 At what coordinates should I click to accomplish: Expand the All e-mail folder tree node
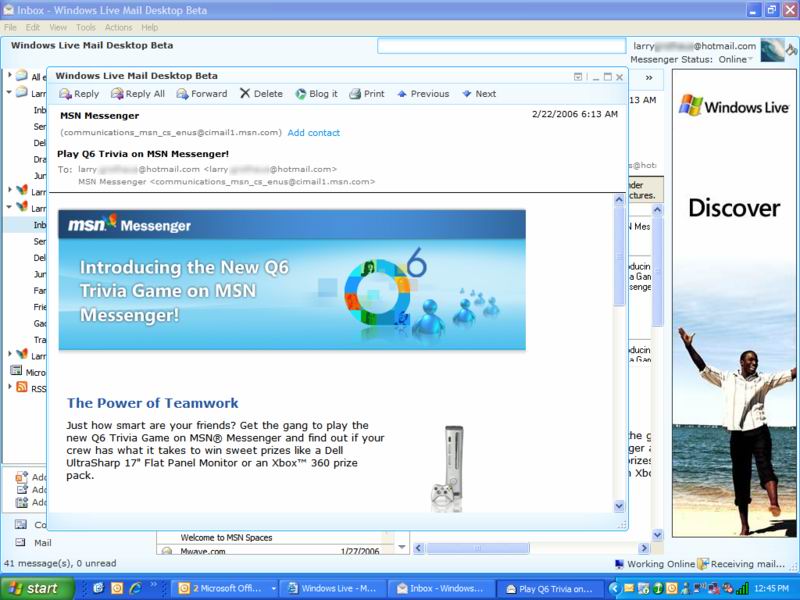tap(9, 75)
